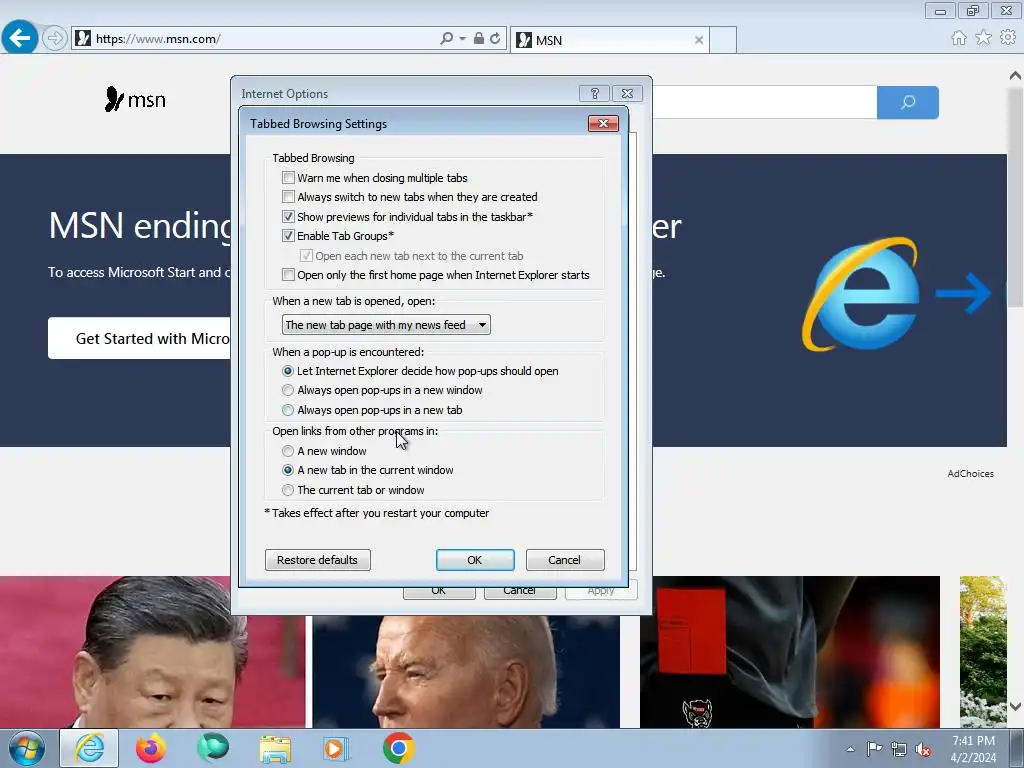Click Cancel in Tabbed Browsing Settings

(x=565, y=560)
